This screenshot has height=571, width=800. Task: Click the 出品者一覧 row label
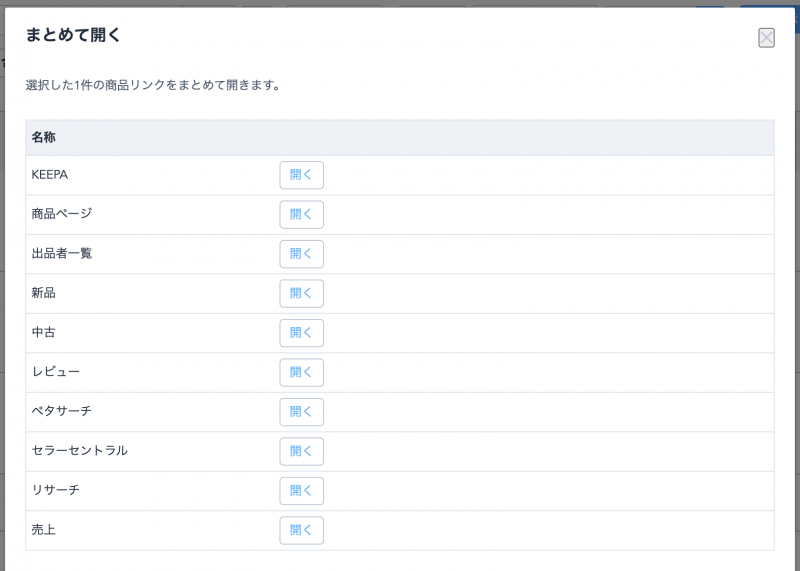click(62, 254)
